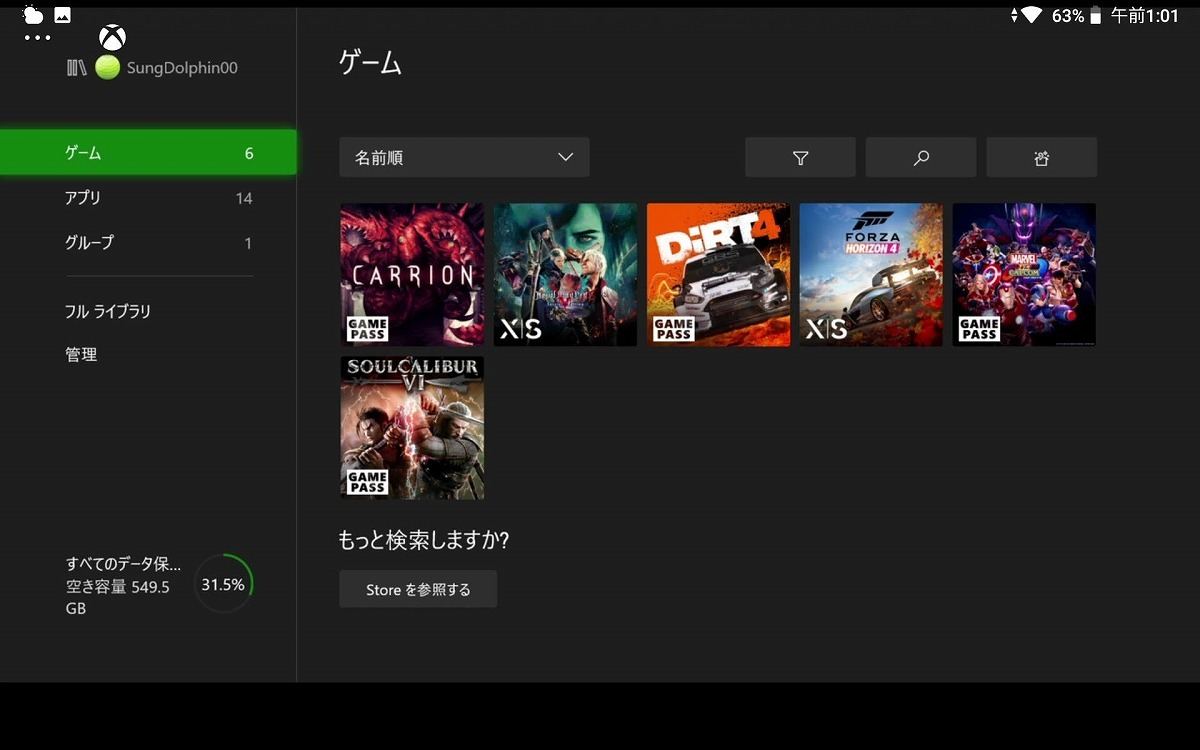Click the もっと検索しますか? text

[424, 540]
